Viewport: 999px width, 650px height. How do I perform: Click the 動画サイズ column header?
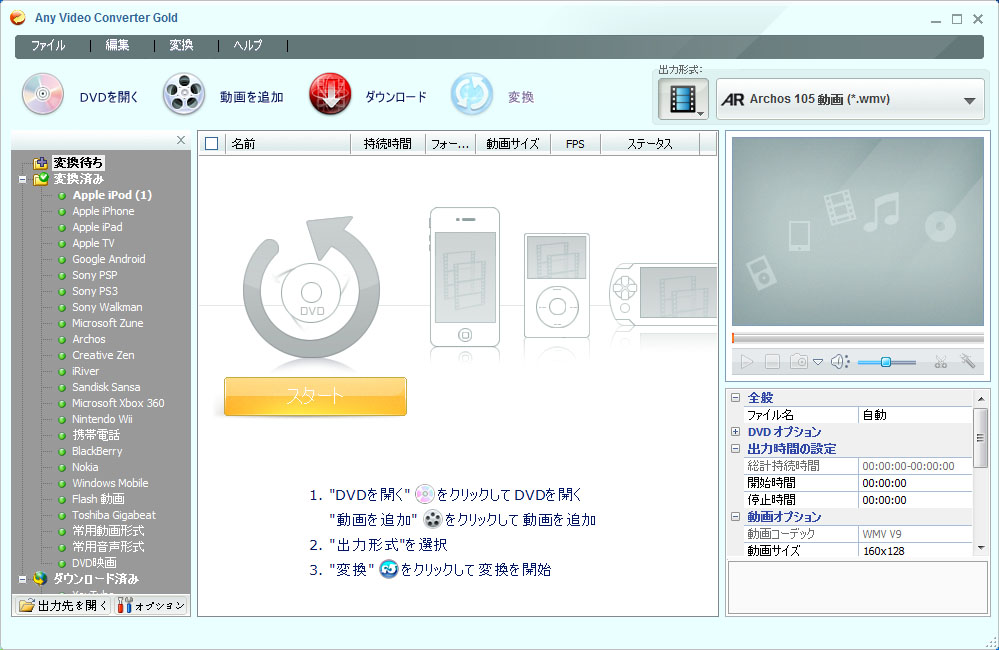pos(512,144)
